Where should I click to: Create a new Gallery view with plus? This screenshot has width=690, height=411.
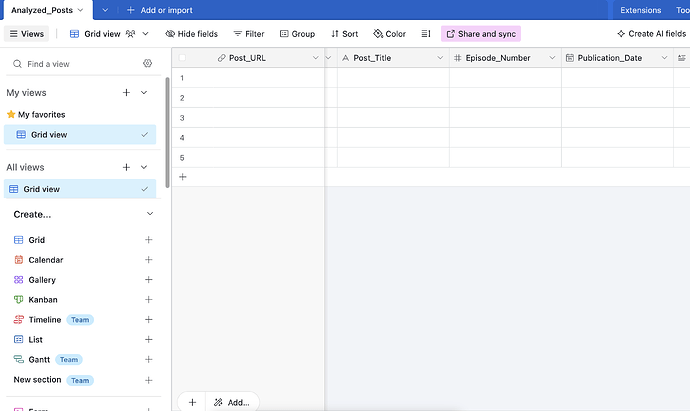pyautogui.click(x=149, y=280)
